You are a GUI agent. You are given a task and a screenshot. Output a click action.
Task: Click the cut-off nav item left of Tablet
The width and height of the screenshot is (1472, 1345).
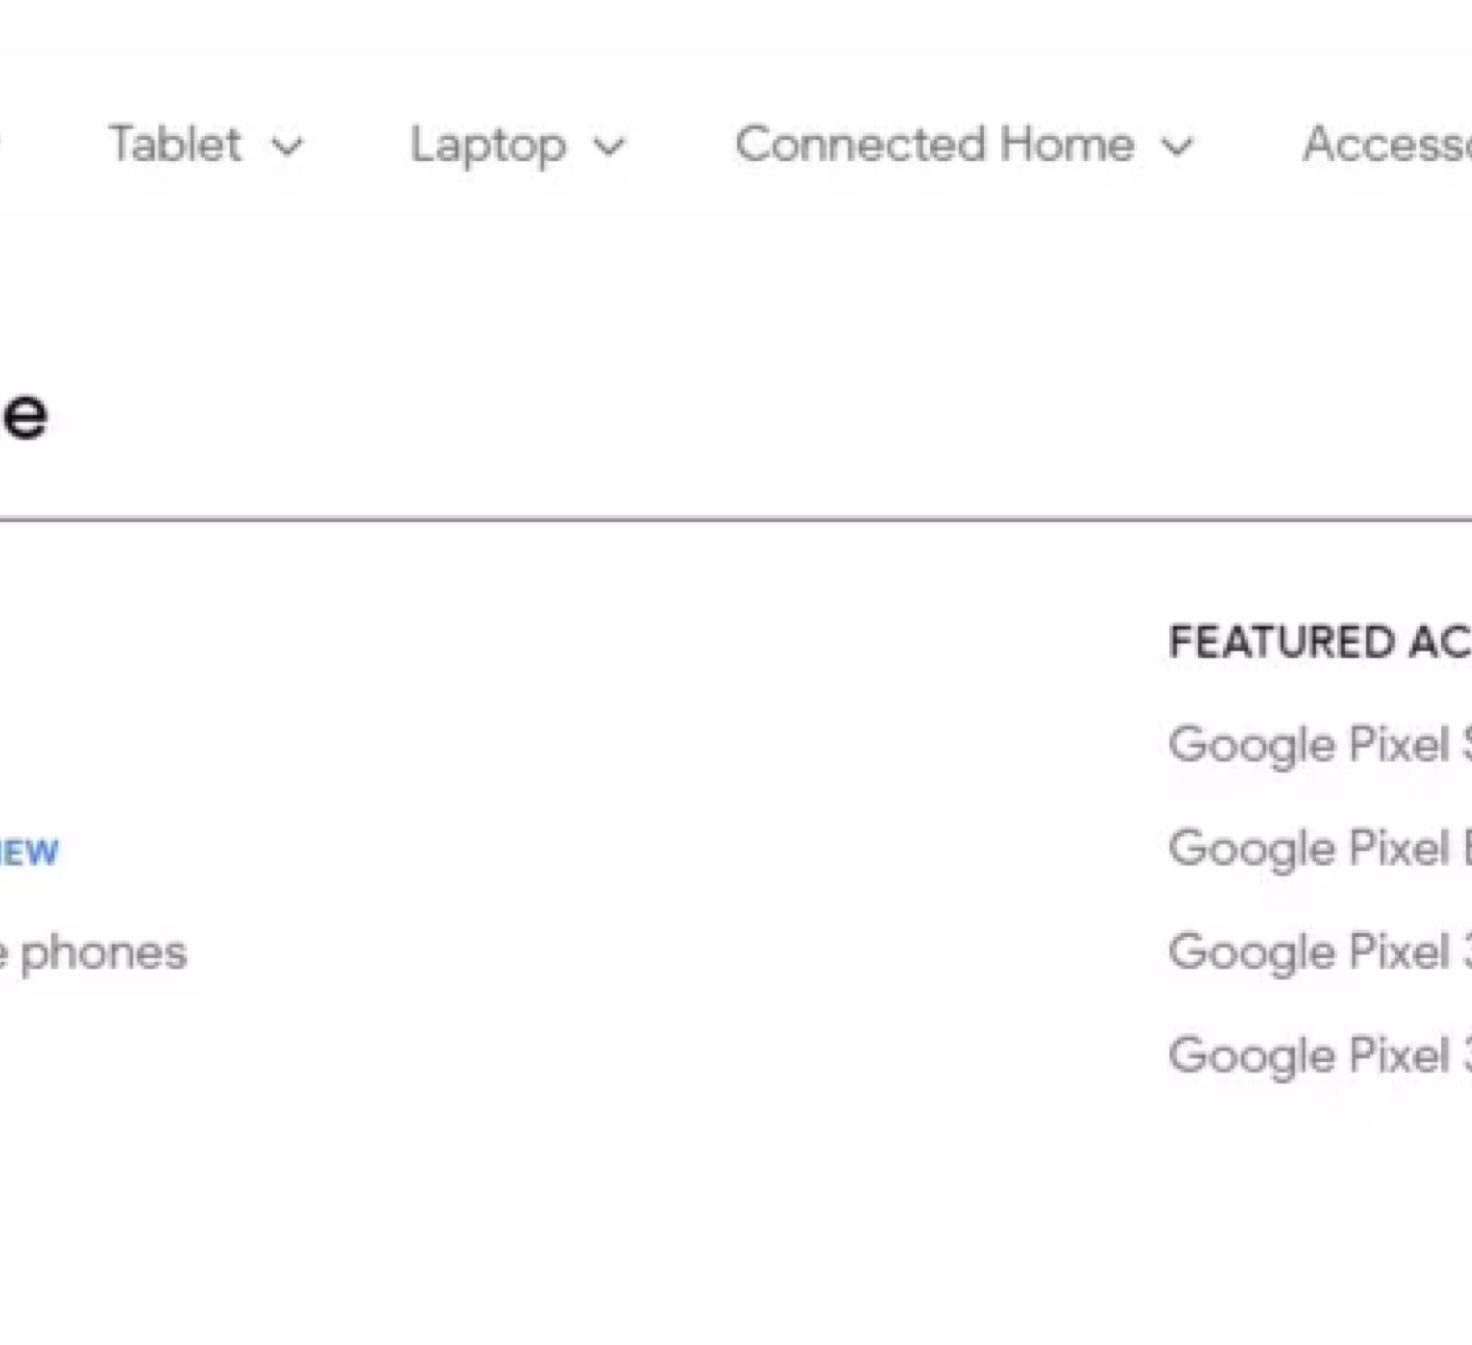point(3,145)
